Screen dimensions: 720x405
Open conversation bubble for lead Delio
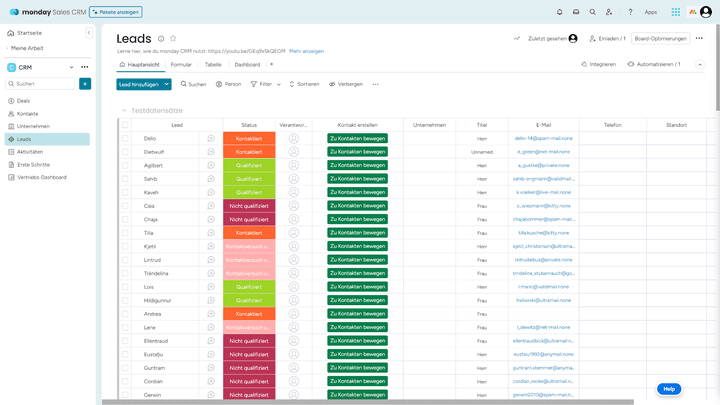(211, 138)
